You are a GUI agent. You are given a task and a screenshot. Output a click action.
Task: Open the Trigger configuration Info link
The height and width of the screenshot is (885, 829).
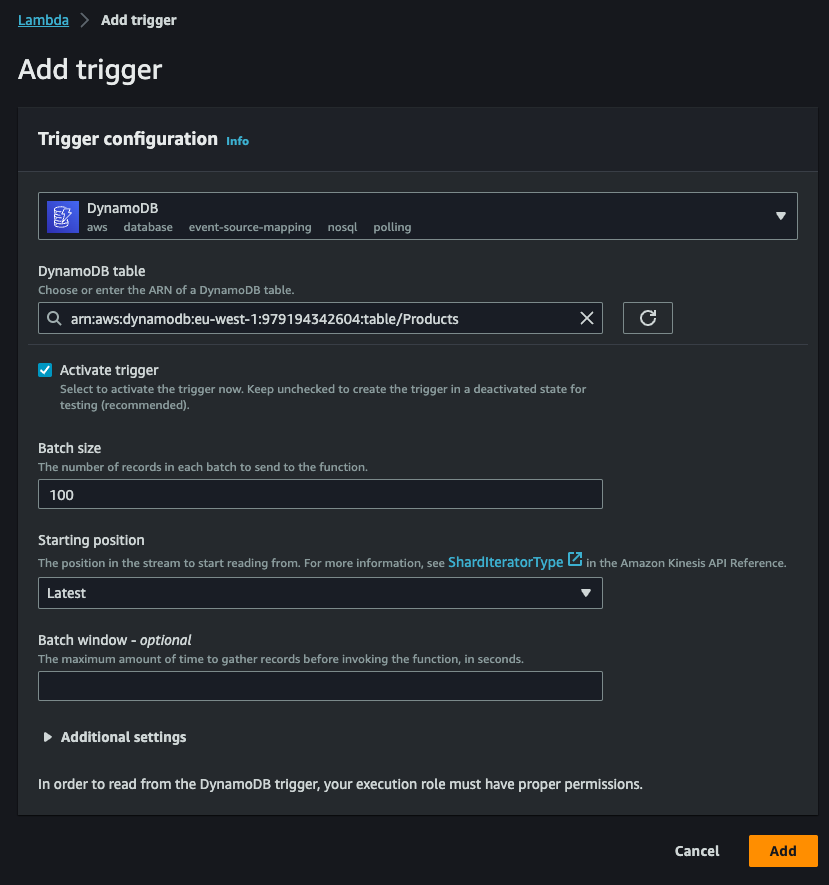pos(237,141)
